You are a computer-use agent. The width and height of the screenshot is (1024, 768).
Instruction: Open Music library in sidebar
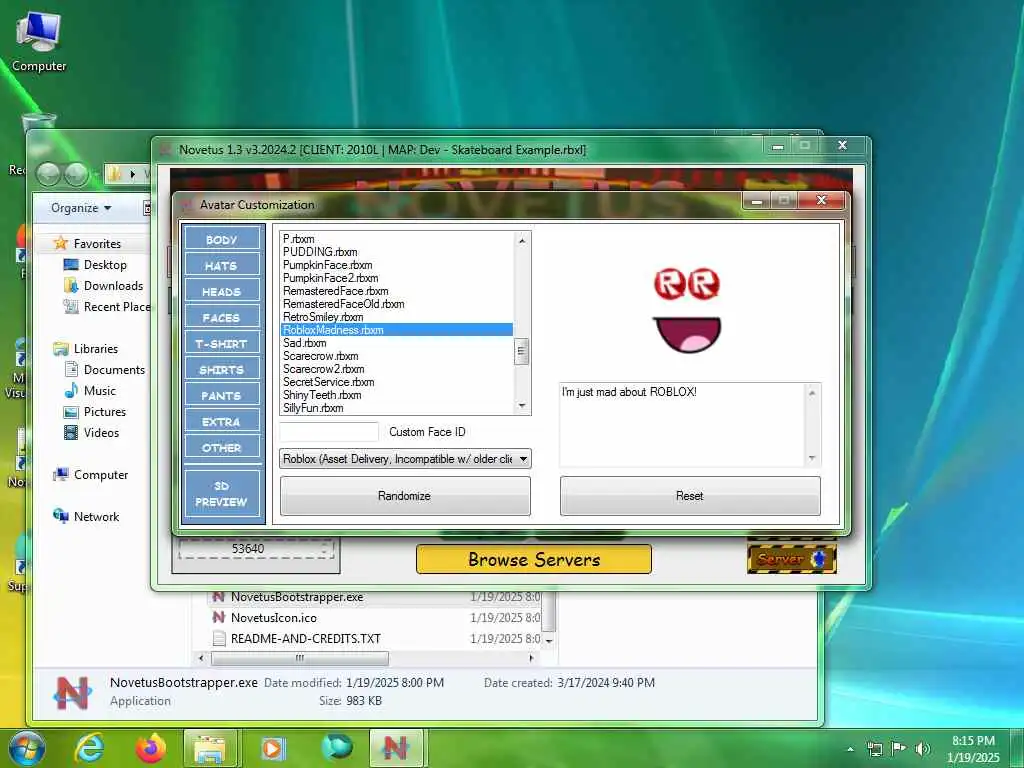(90, 391)
